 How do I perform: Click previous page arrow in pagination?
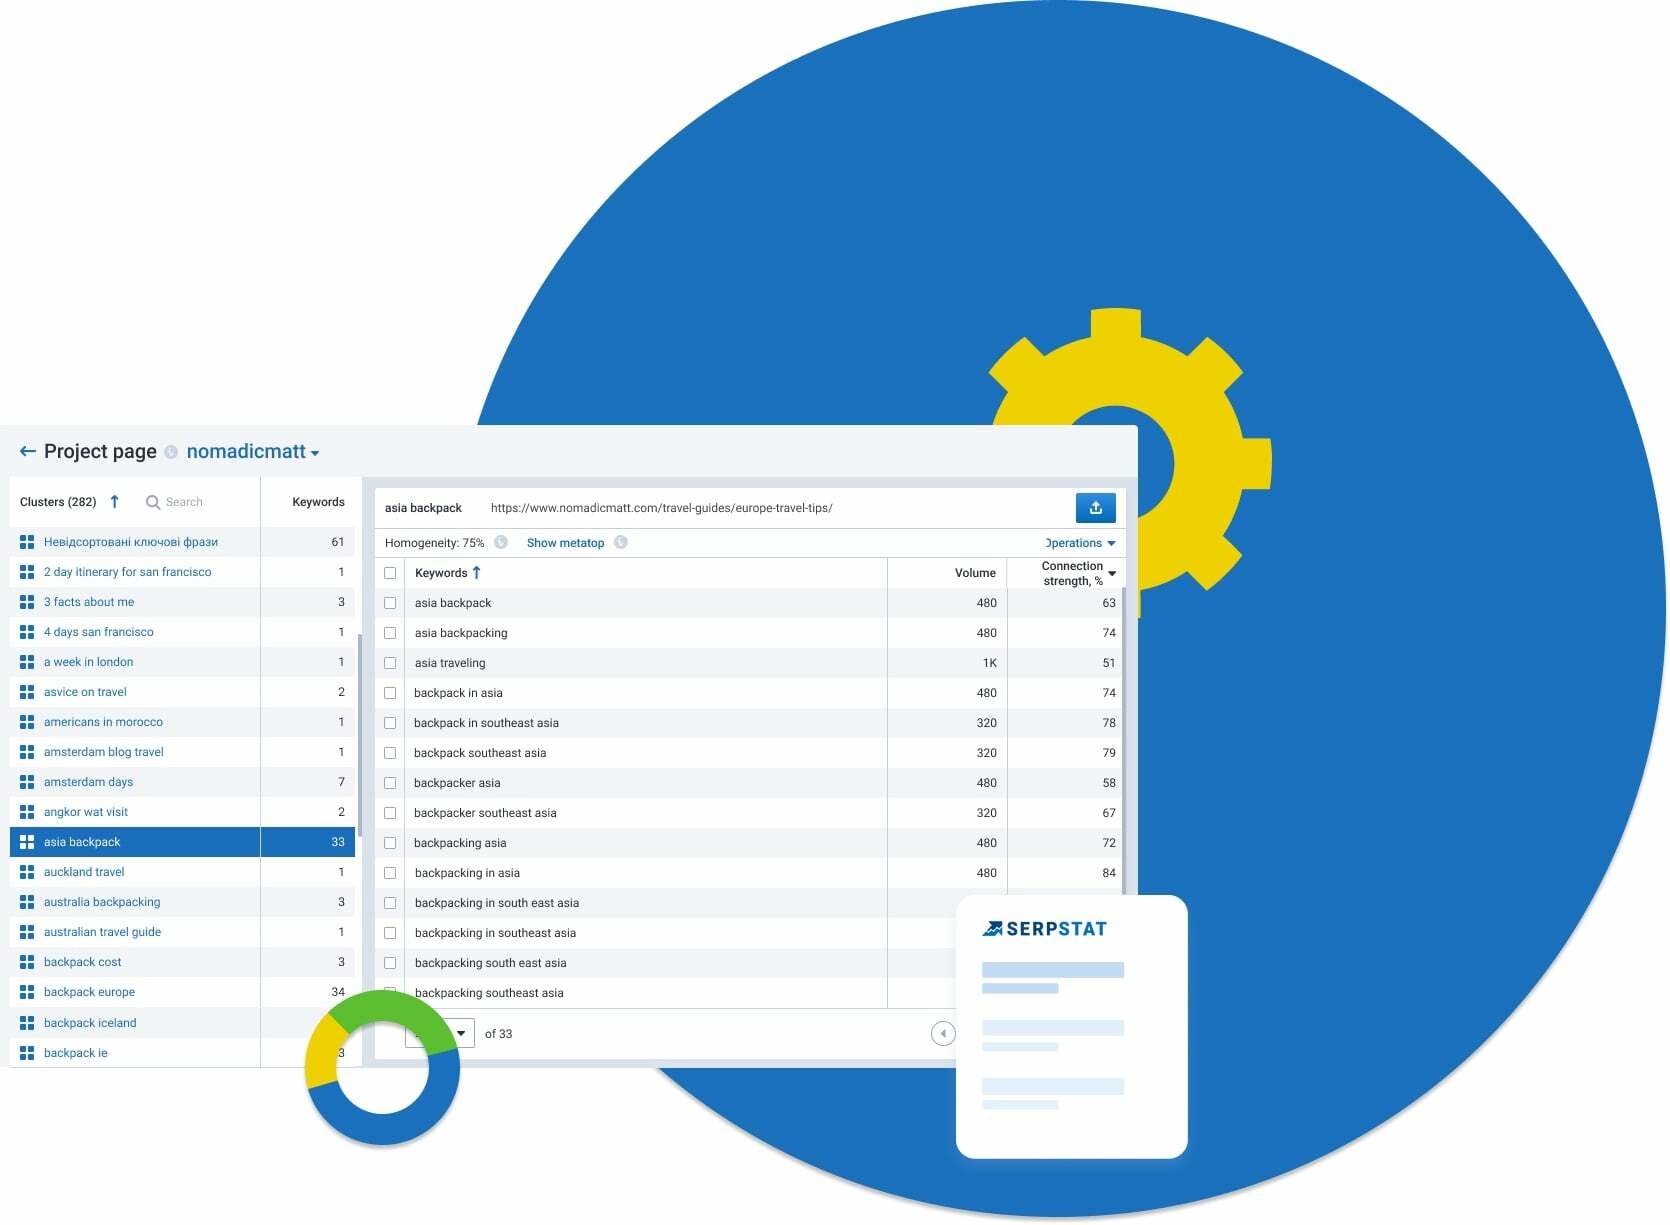942,1034
